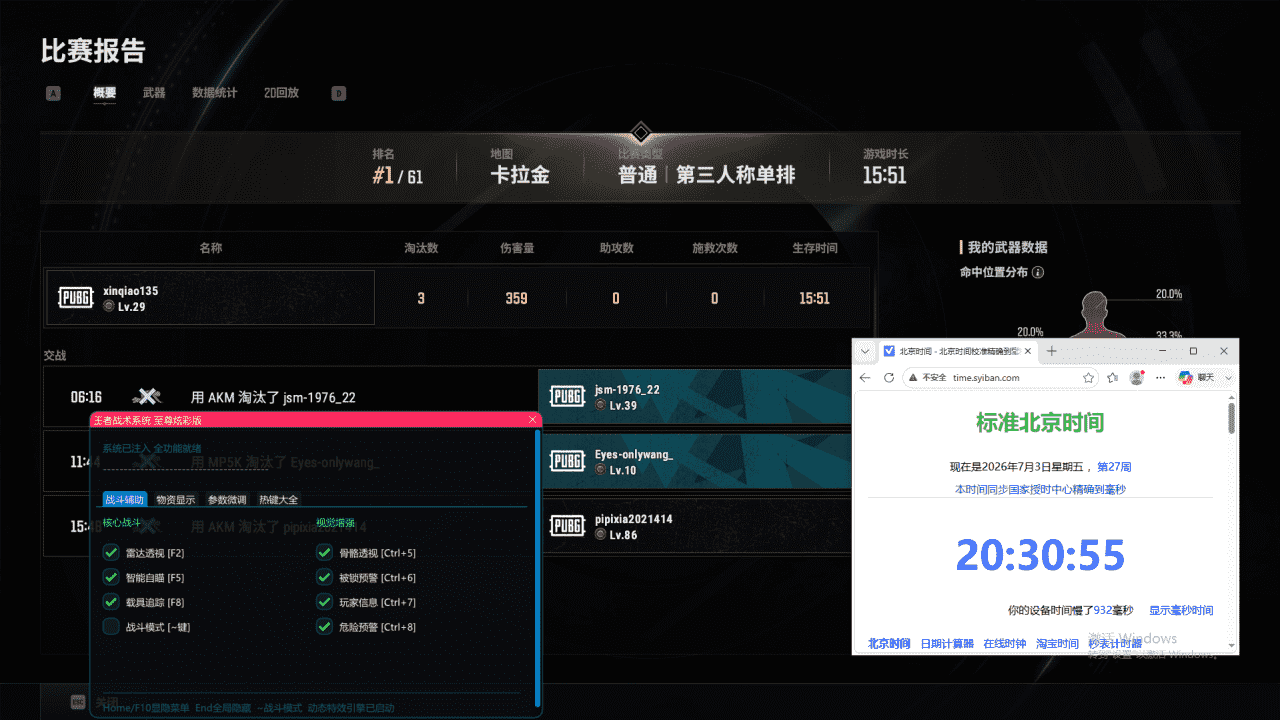Bookmark the page with the star icon
Screen dimensions: 1280x720
point(1088,378)
